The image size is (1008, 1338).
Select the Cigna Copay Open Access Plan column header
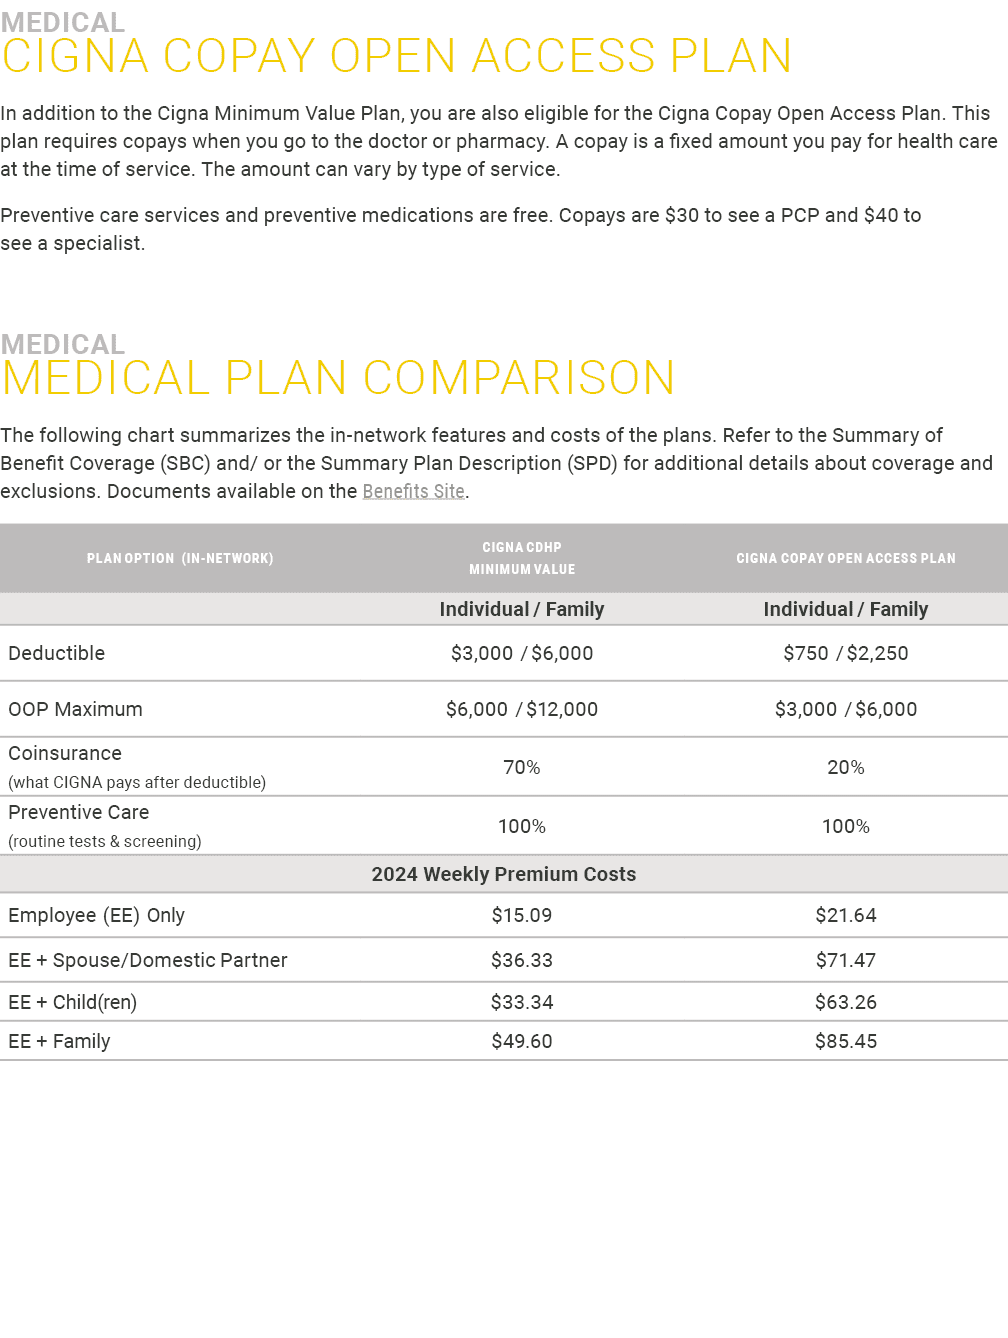[x=846, y=558]
